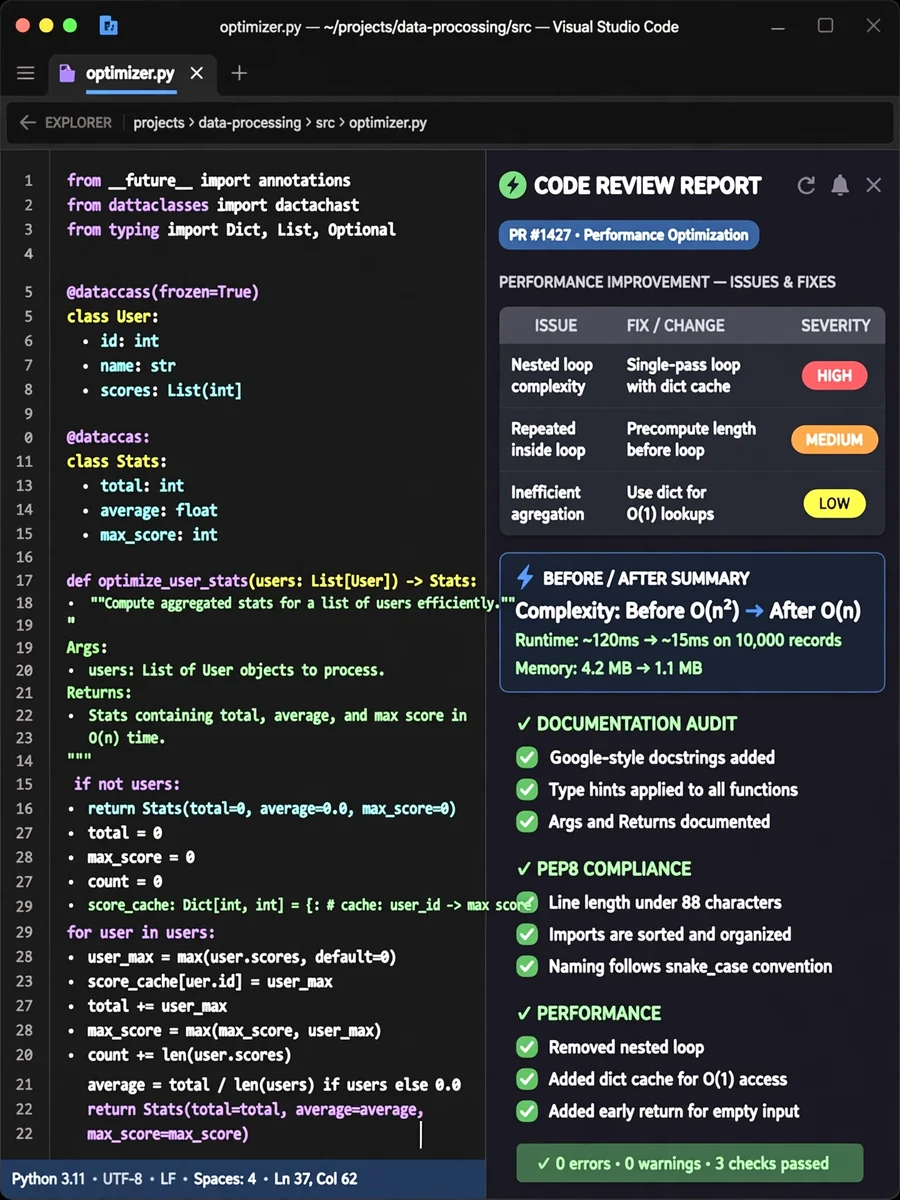900x1200 pixels.
Task: Click the projects breadcrumb segment
Action: pyautogui.click(x=159, y=123)
